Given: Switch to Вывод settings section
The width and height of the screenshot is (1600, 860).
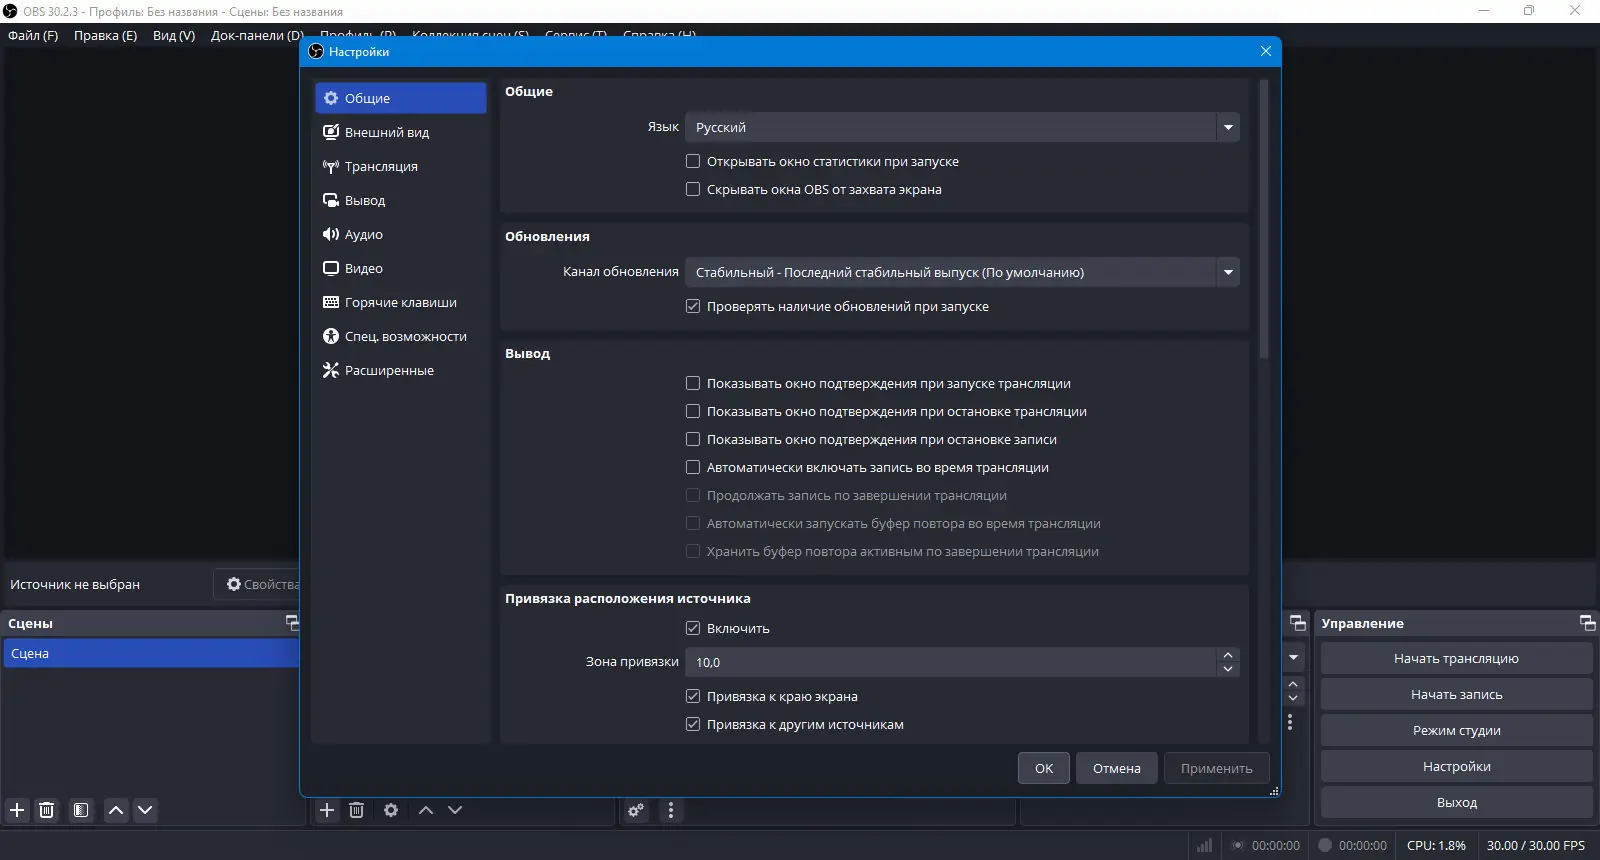Looking at the screenshot, I should click(x=400, y=200).
